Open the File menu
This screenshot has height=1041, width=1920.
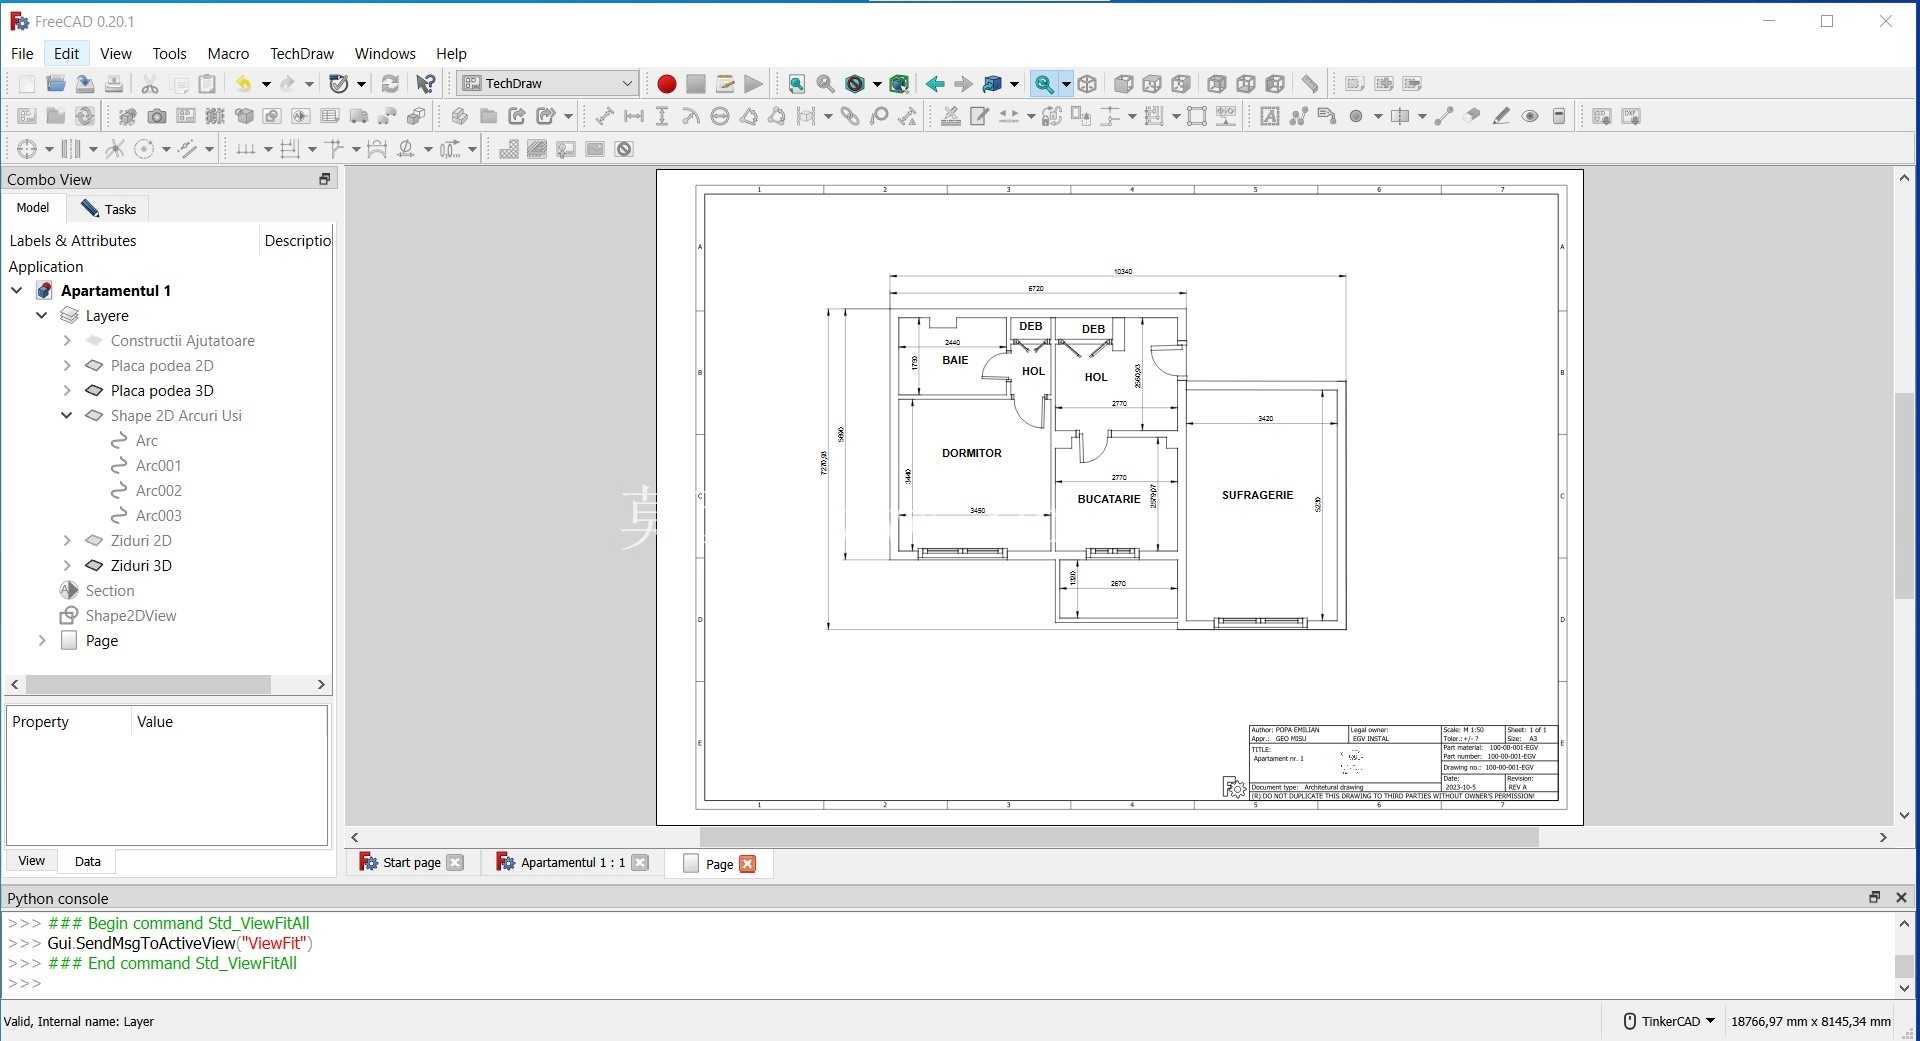tap(22, 54)
